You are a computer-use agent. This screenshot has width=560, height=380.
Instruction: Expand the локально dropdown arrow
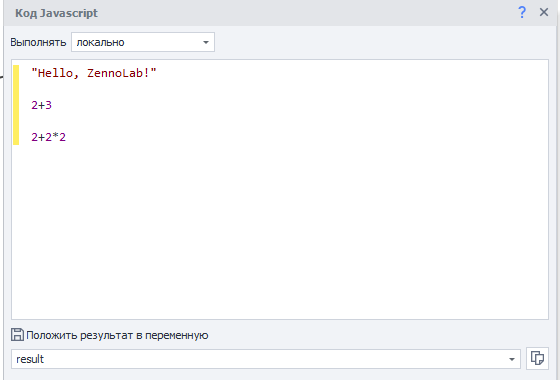(x=206, y=42)
